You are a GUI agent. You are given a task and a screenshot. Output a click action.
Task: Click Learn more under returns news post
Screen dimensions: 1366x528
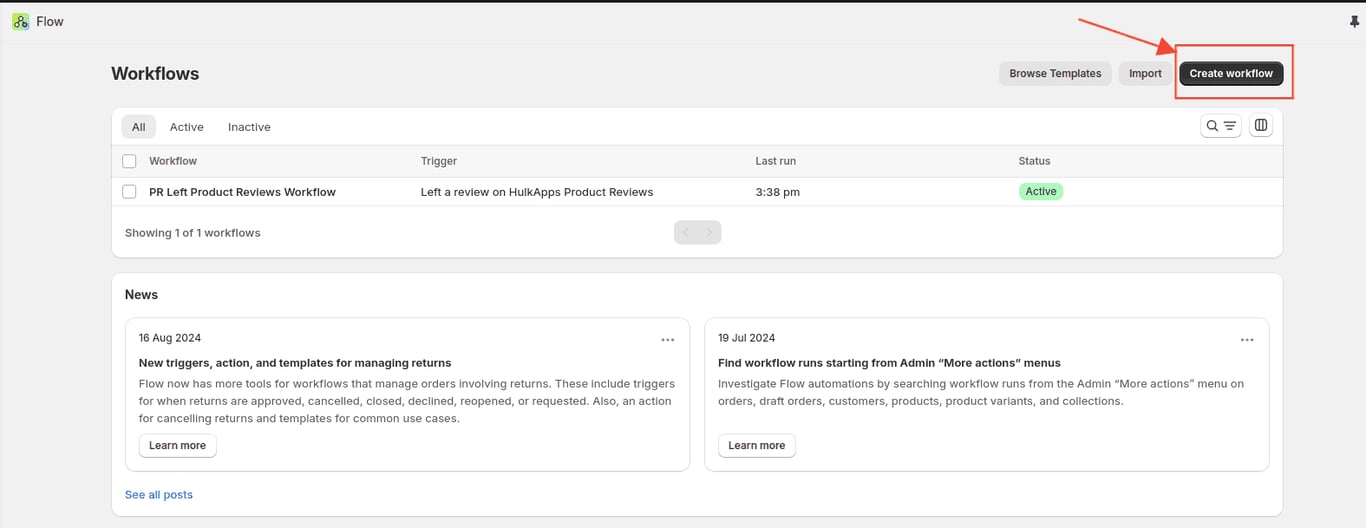coord(177,446)
